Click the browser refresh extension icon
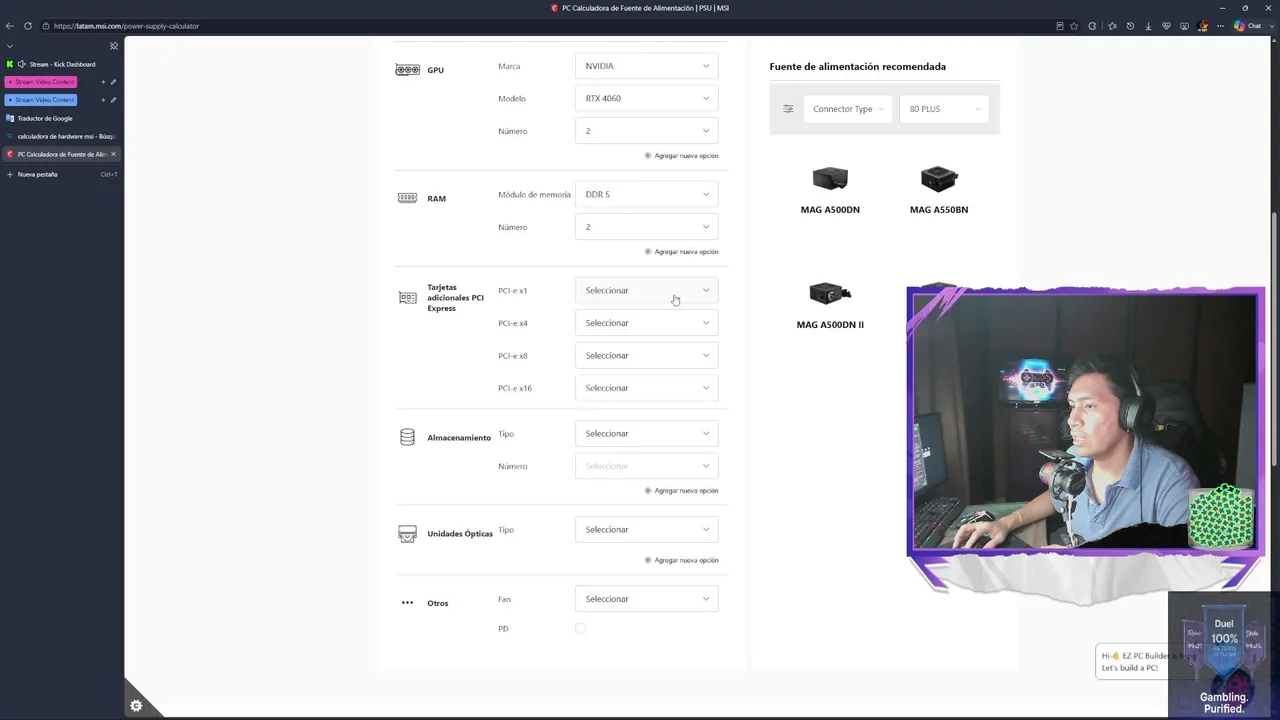This screenshot has height=720, width=1280. (x=1092, y=26)
